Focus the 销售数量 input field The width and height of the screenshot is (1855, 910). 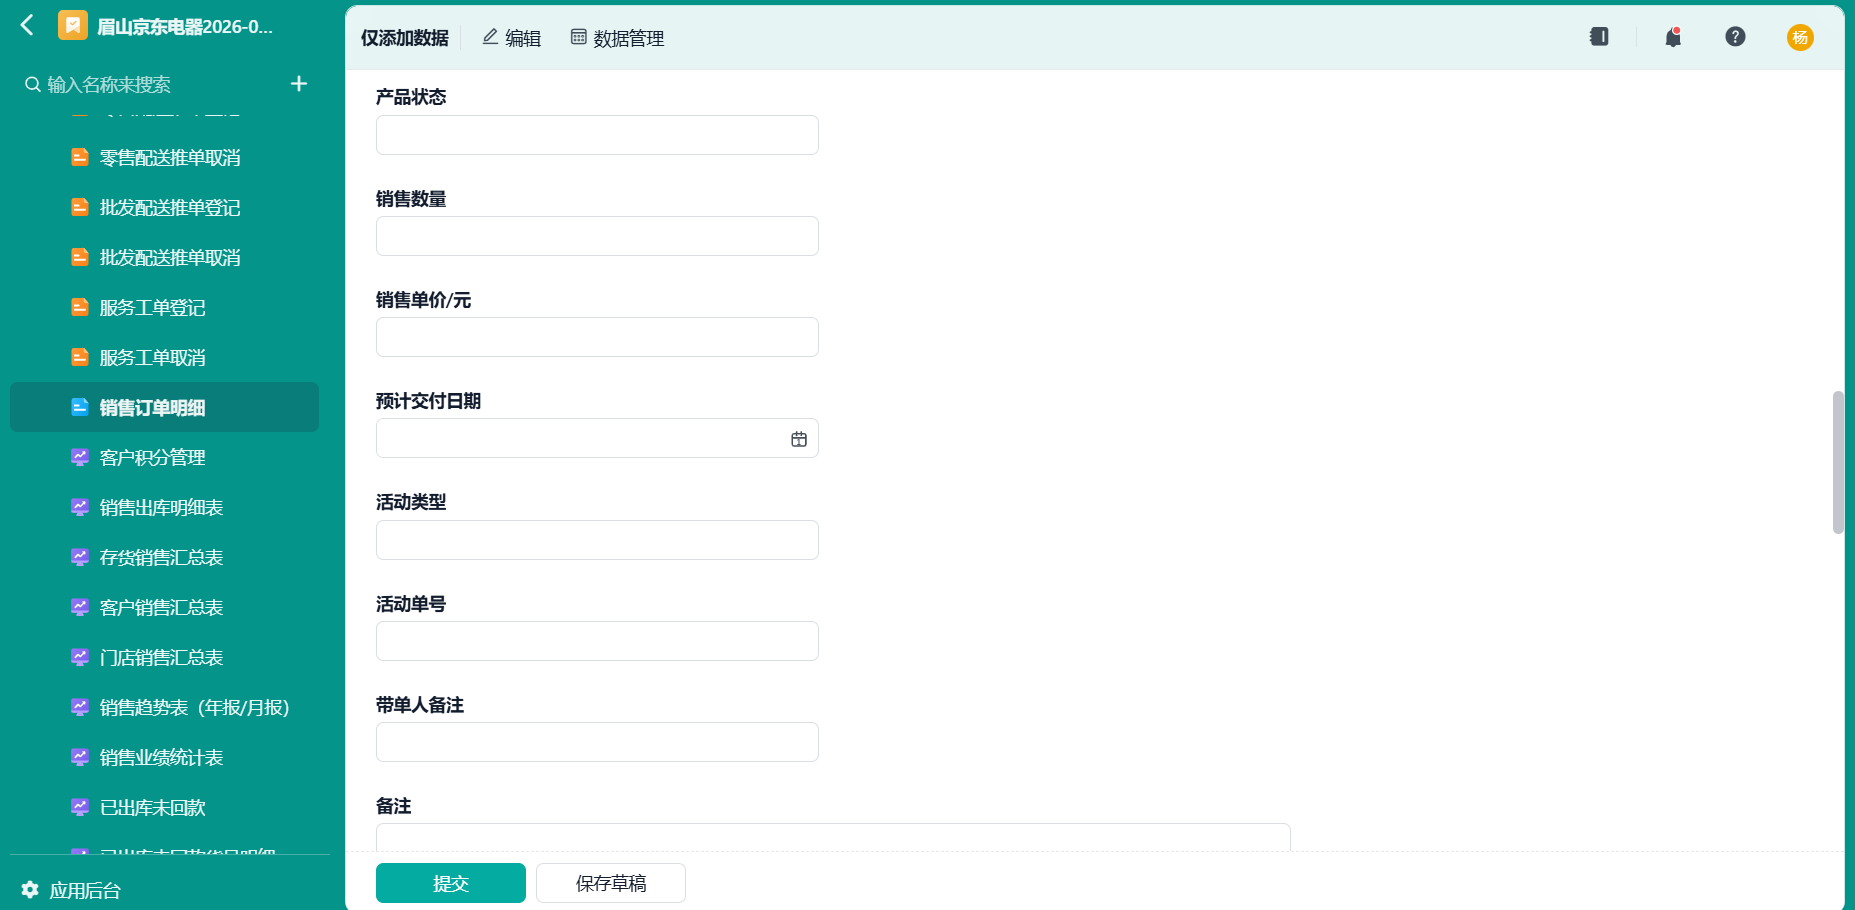click(597, 236)
